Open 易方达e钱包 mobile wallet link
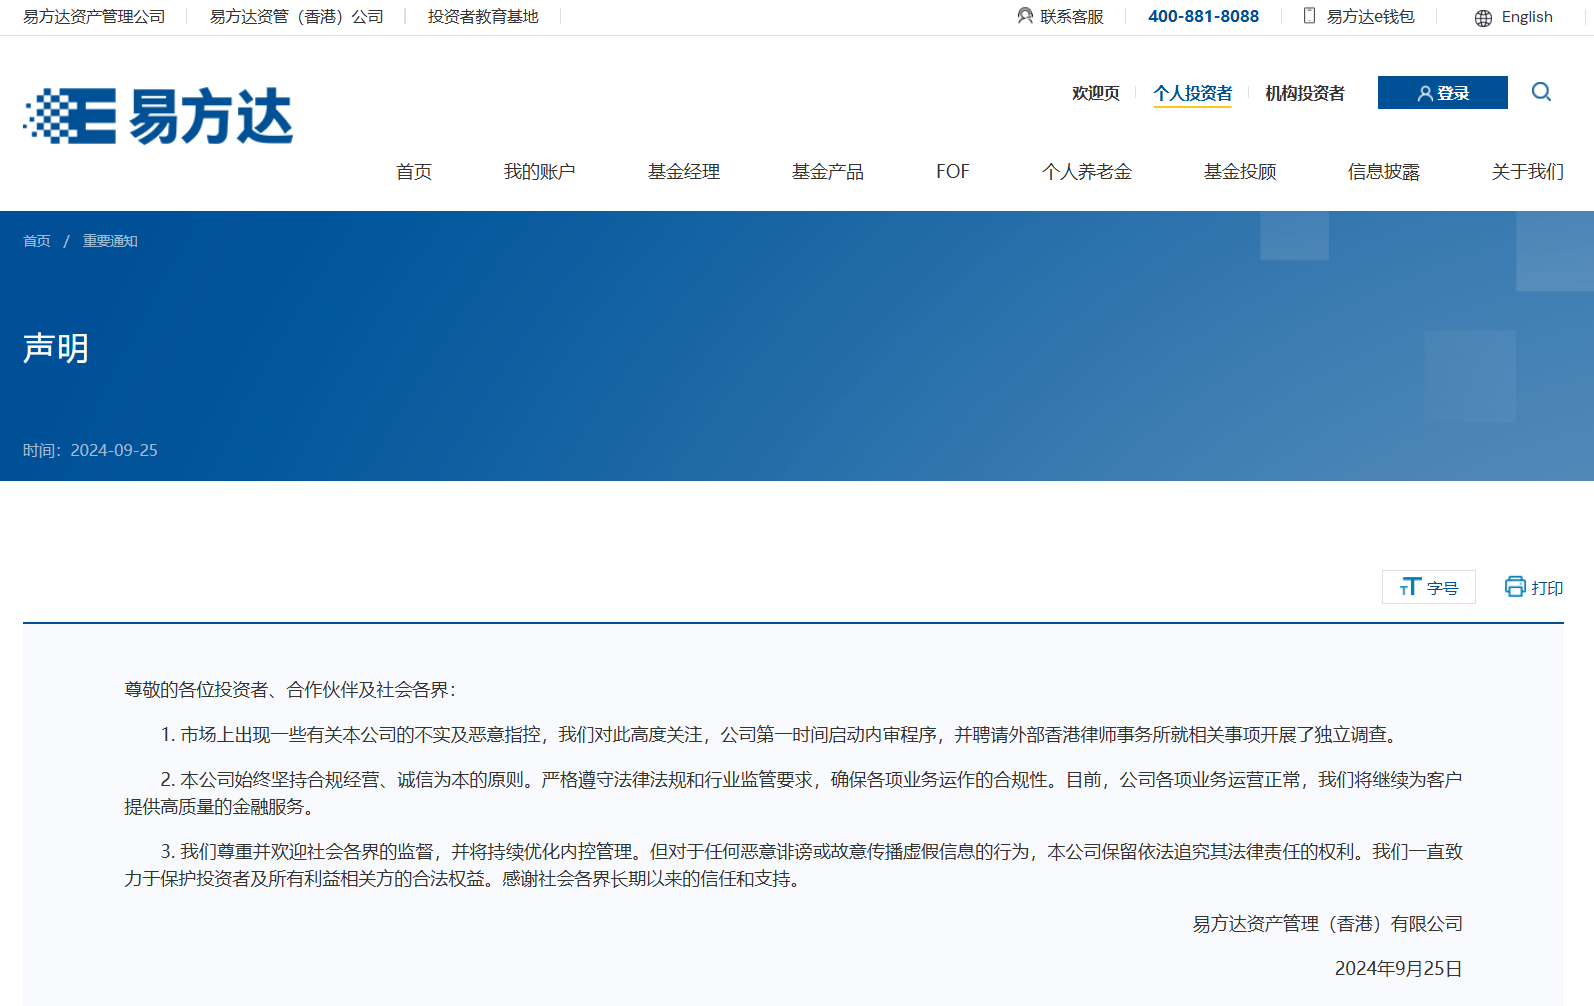The height and width of the screenshot is (1006, 1594). point(1359,17)
